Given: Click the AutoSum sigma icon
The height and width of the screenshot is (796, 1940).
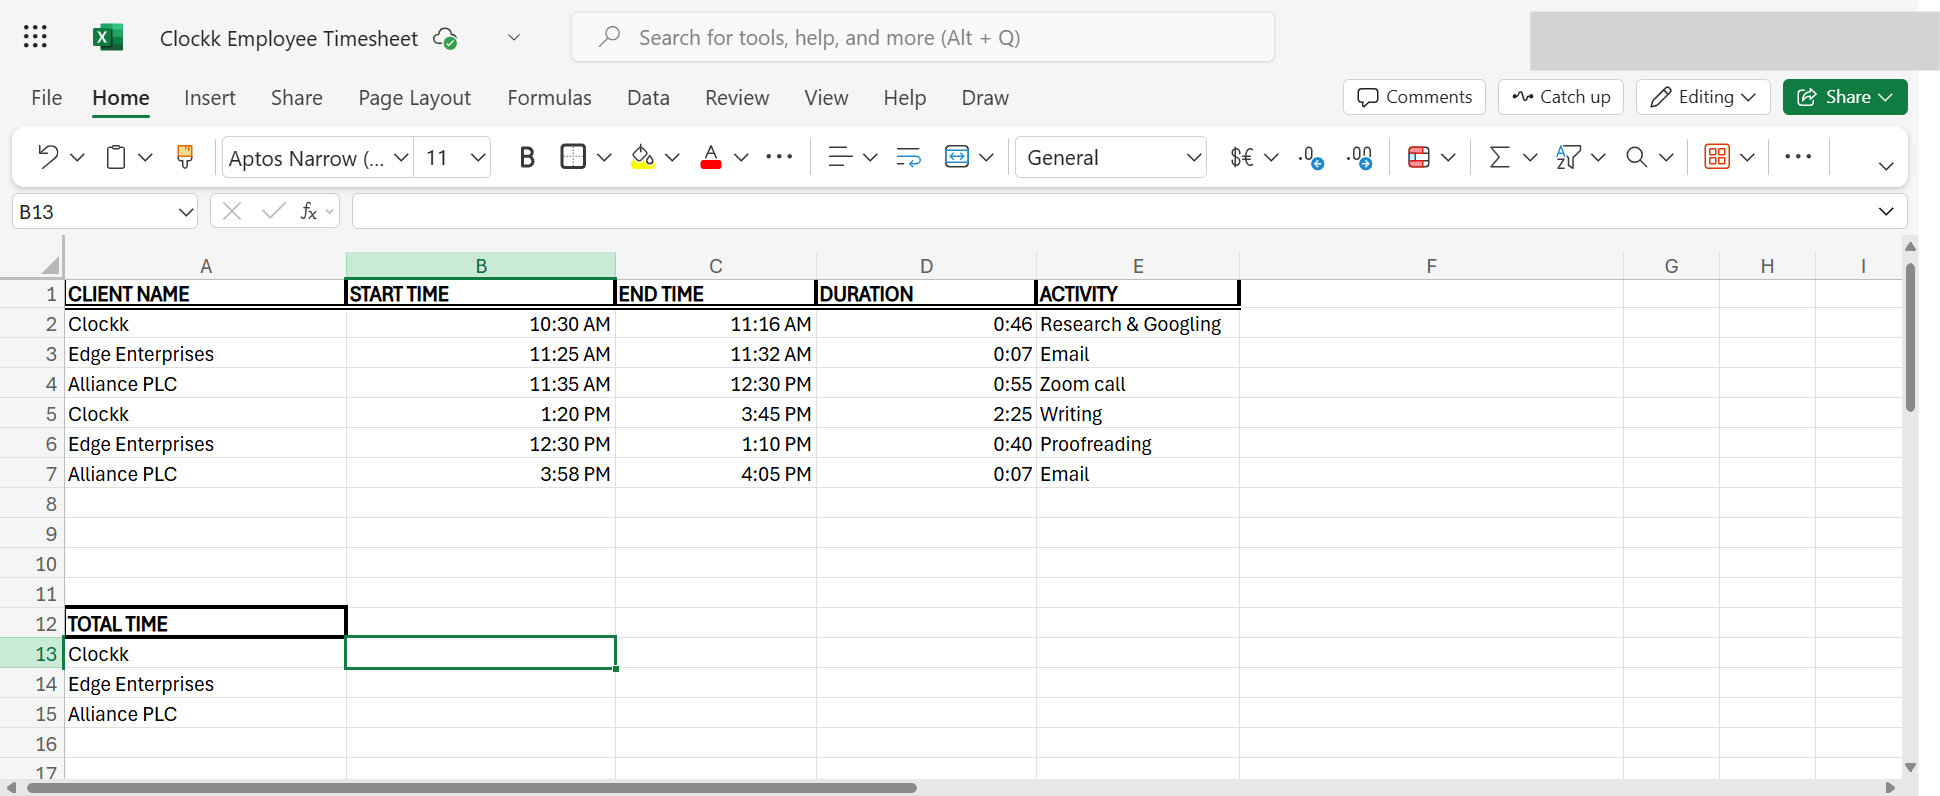Looking at the screenshot, I should pos(1499,157).
